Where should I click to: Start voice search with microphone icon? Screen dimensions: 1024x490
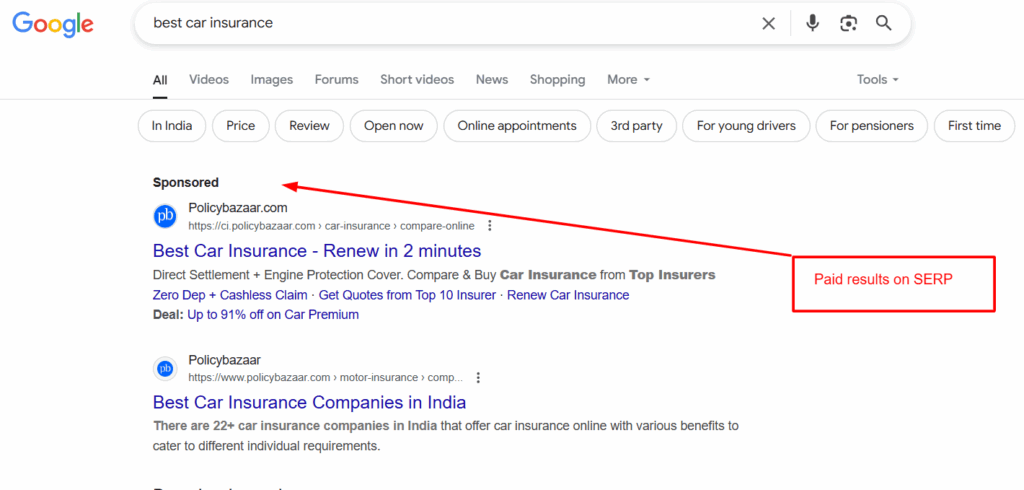pos(812,24)
